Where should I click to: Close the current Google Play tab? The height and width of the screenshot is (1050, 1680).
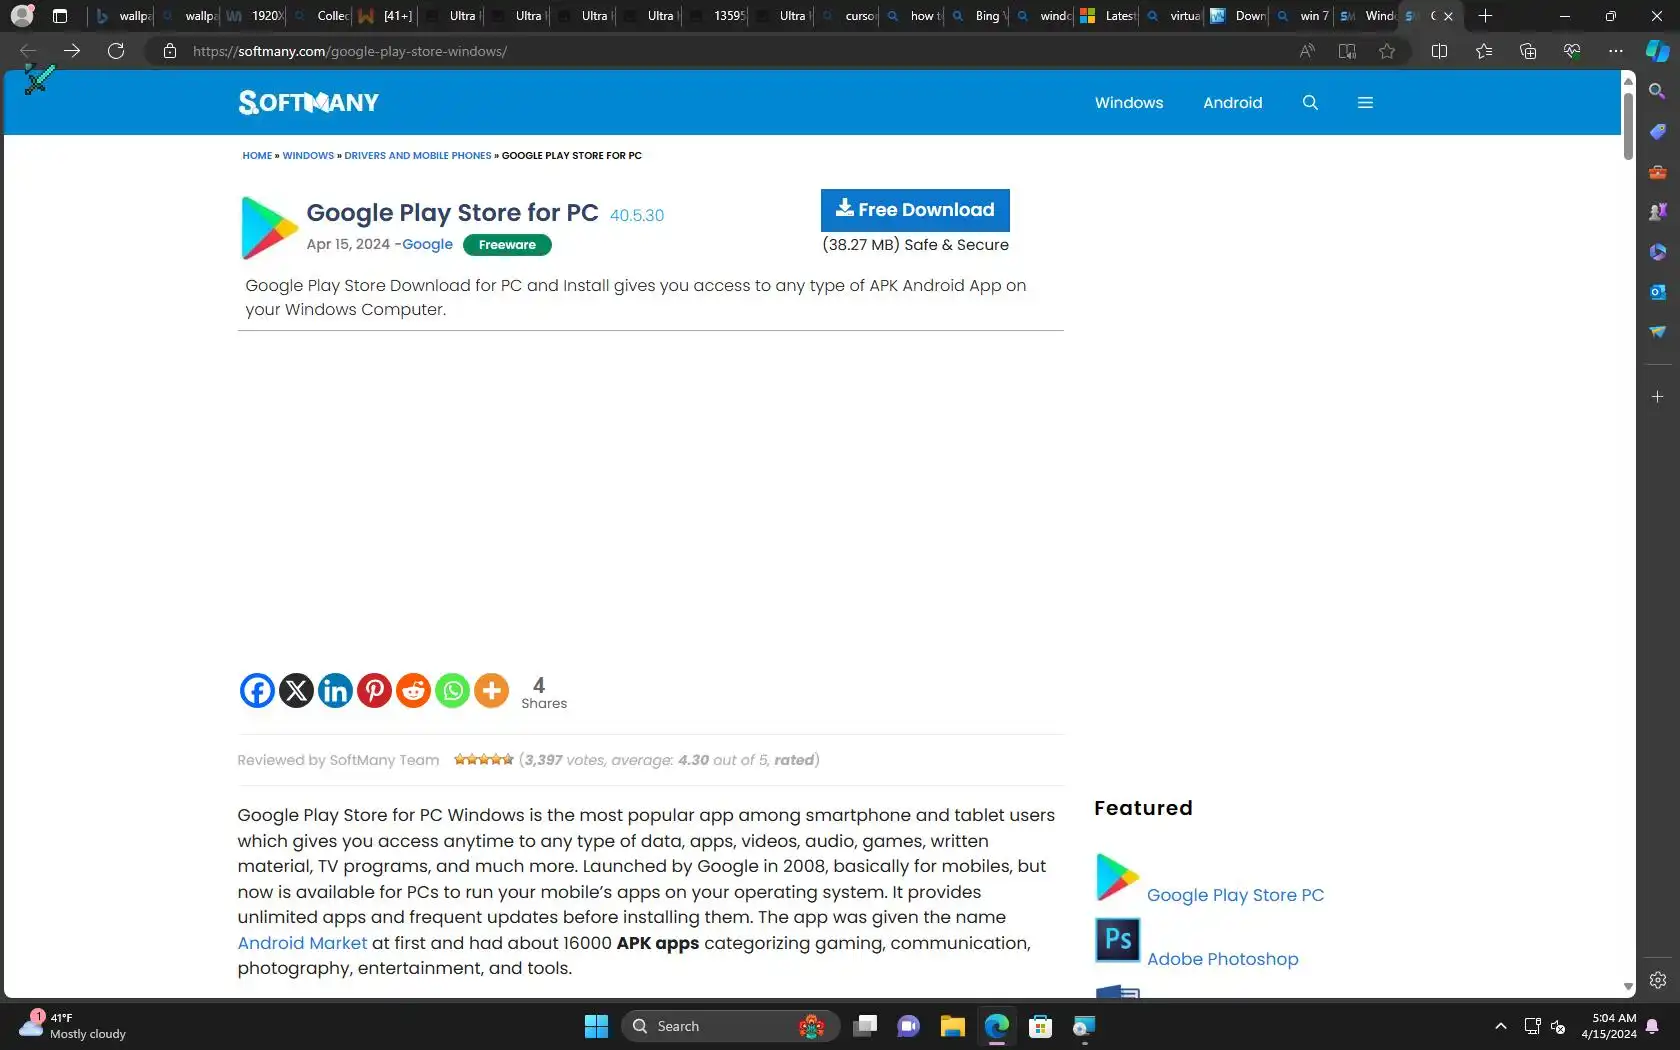click(x=1448, y=16)
